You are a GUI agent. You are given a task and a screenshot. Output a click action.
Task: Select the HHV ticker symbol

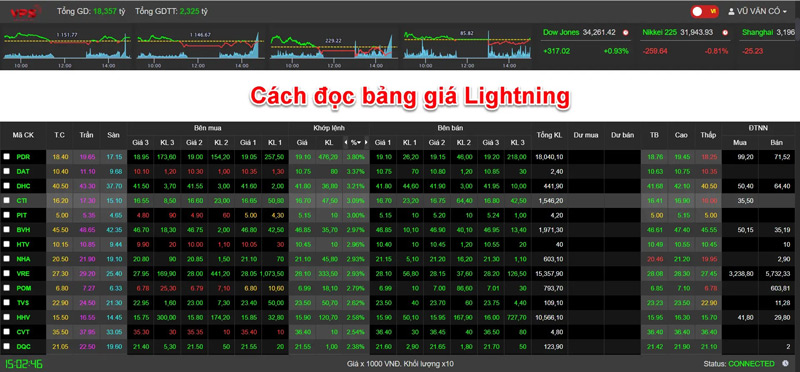pos(23,317)
